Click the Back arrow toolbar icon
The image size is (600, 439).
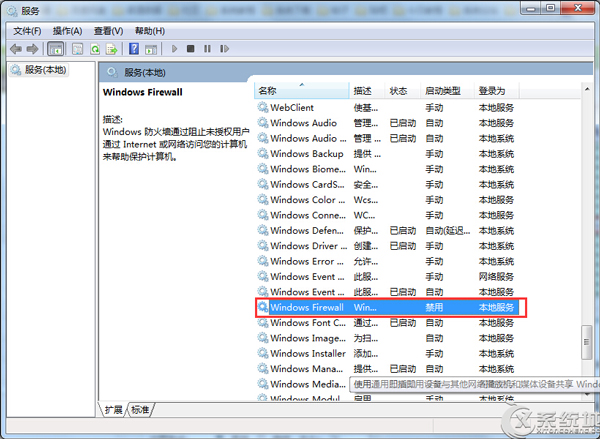coord(16,49)
